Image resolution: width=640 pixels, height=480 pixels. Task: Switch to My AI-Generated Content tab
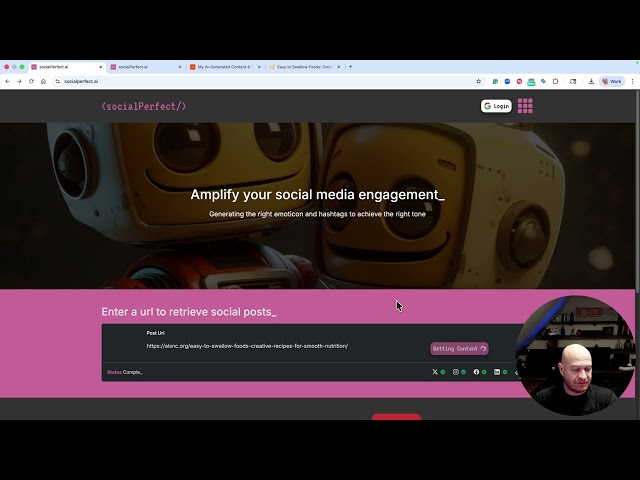click(x=225, y=67)
